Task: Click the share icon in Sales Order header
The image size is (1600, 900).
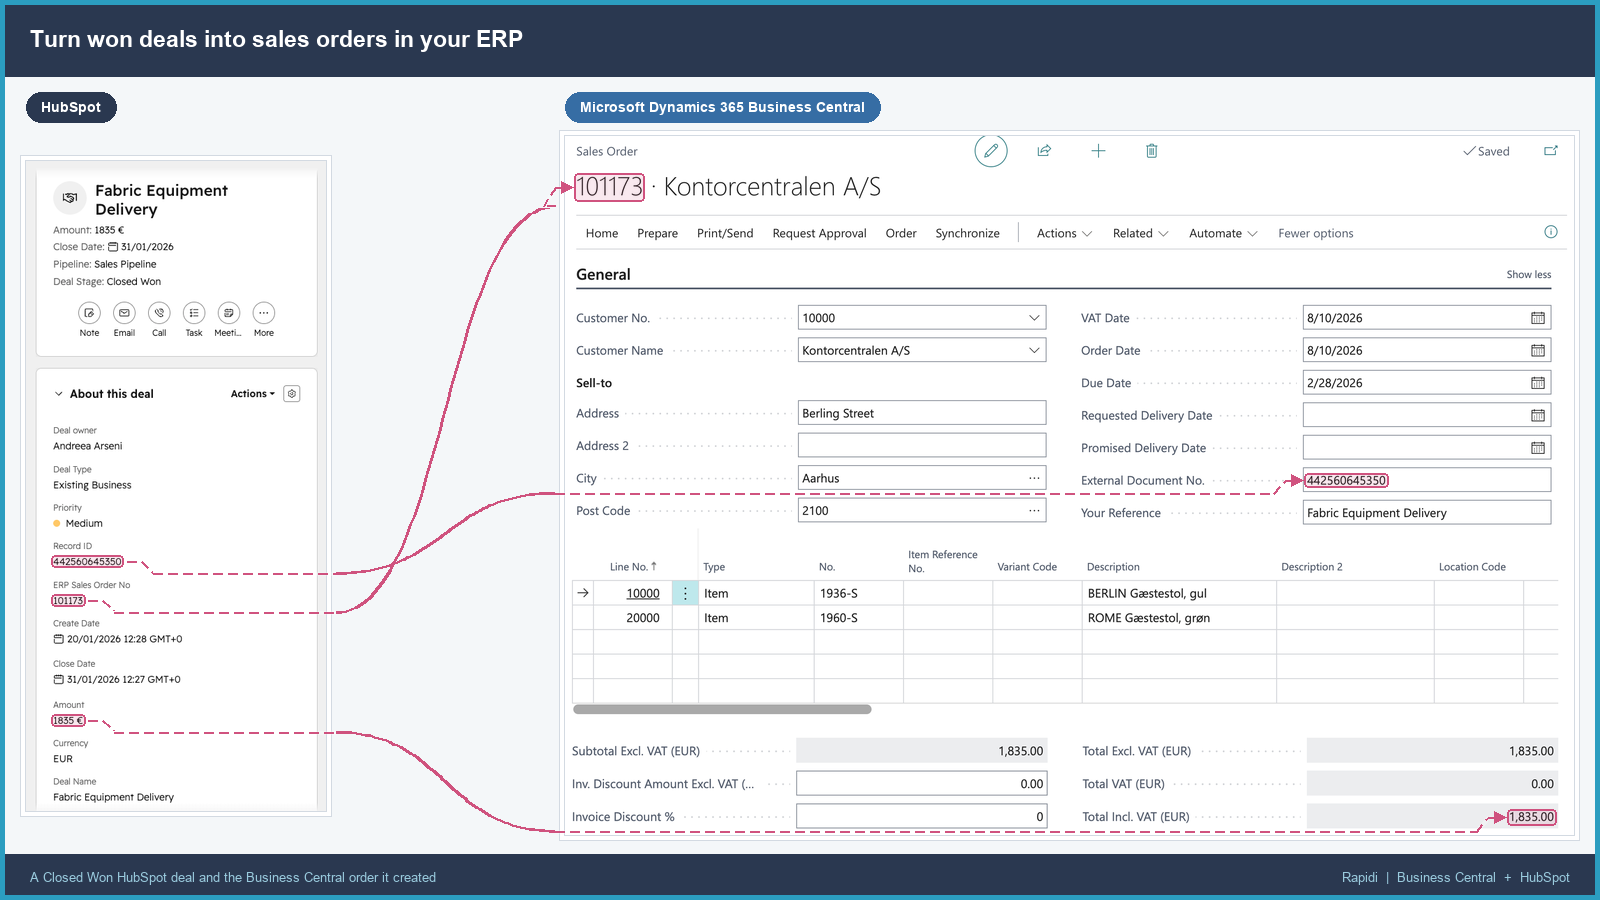Action: pyautogui.click(x=1044, y=151)
